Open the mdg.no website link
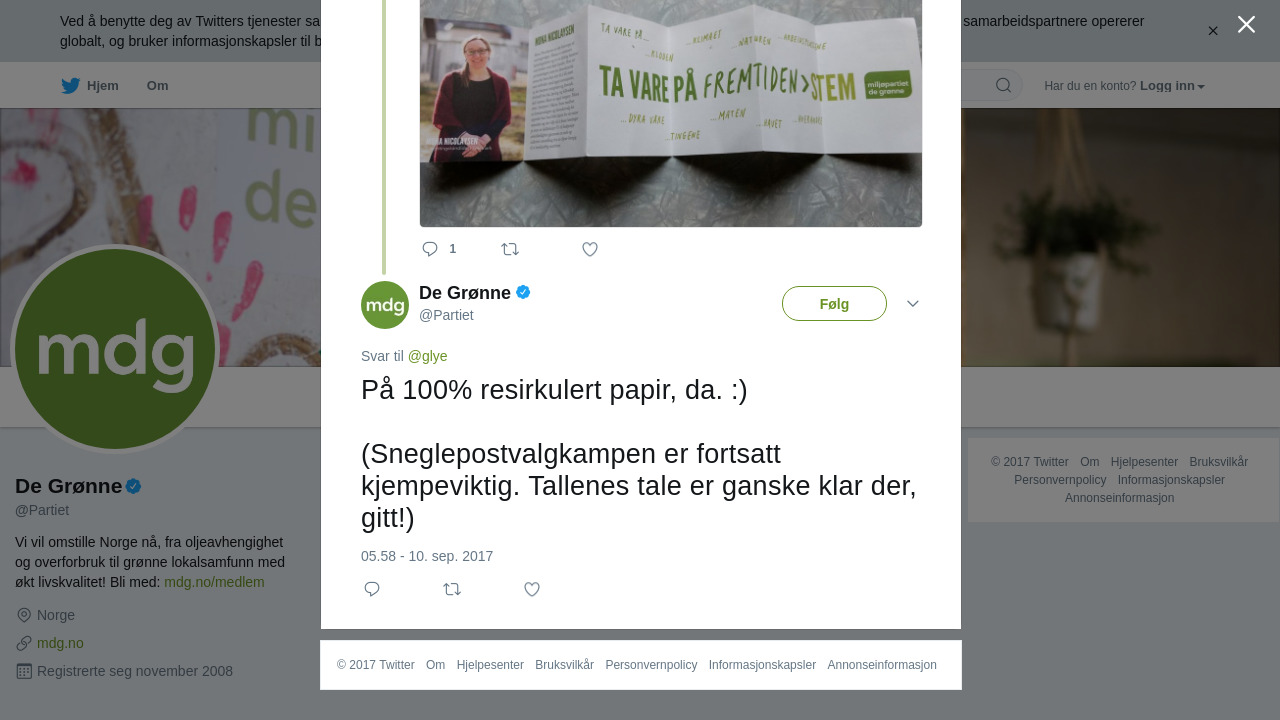This screenshot has width=1280, height=720. [x=60, y=643]
